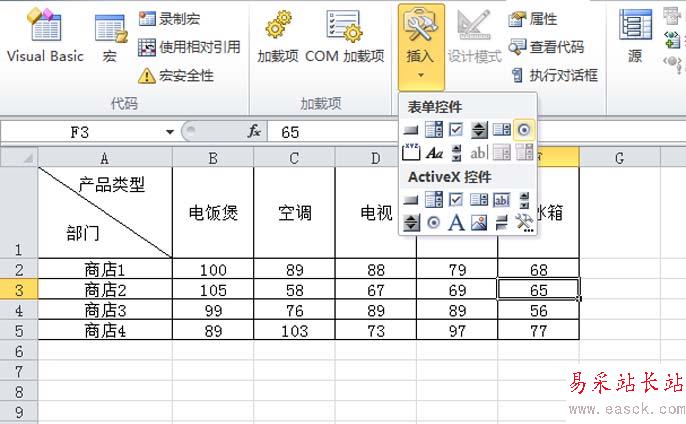This screenshot has height=424, width=686.
Task: Open More Controls tools icon
Action: pos(524,223)
